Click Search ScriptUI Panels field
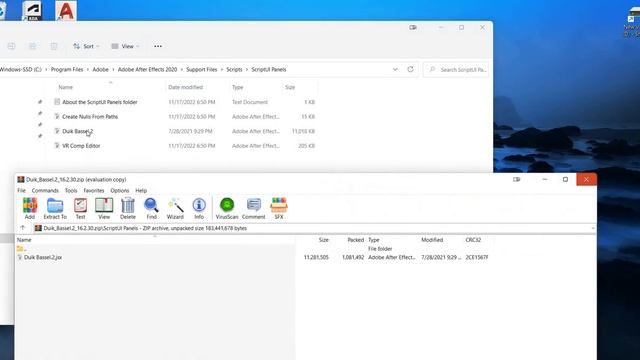The width and height of the screenshot is (640, 360). coord(456,70)
